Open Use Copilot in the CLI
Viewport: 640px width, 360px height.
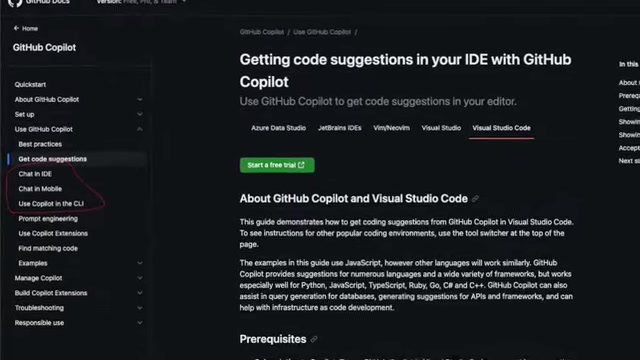coord(51,204)
